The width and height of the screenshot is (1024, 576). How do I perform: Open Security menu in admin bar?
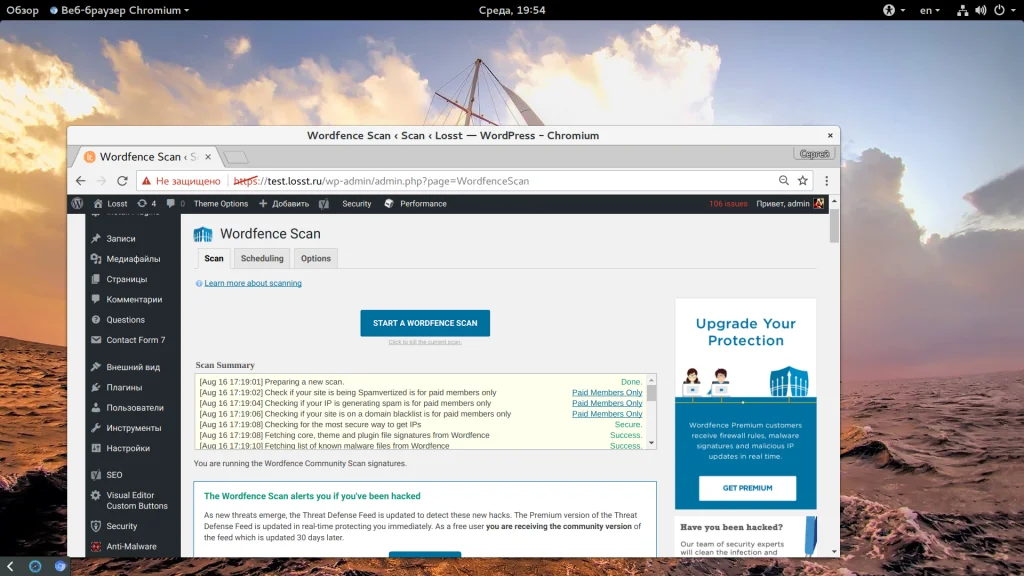click(357, 204)
